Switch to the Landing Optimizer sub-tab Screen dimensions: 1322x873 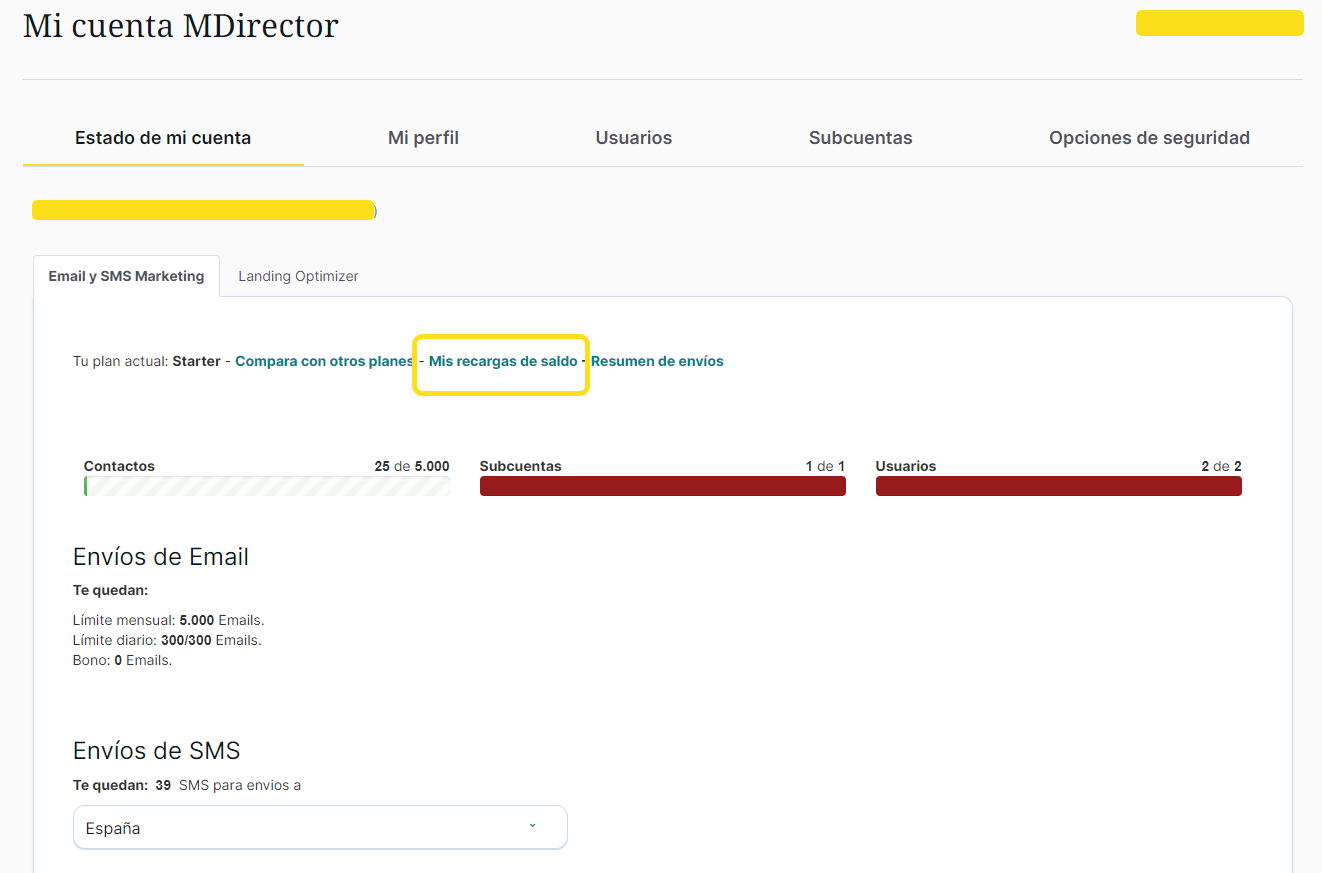pyautogui.click(x=298, y=276)
